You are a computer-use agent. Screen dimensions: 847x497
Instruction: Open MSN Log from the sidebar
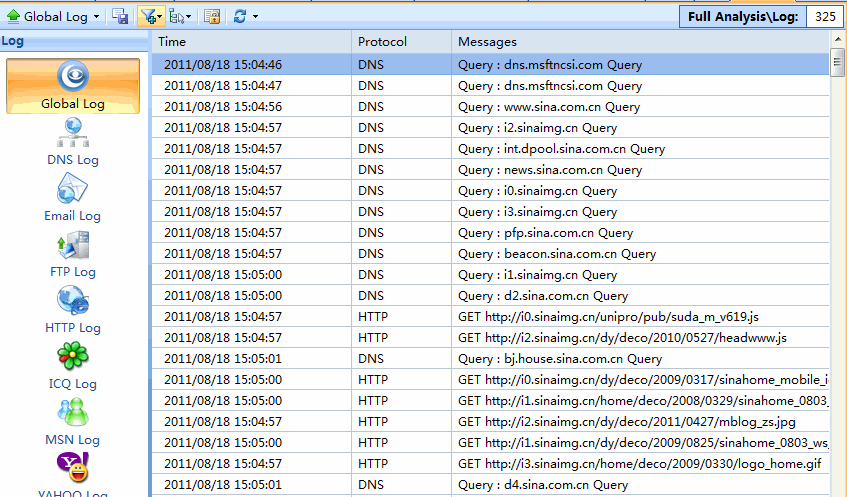pyautogui.click(x=73, y=422)
